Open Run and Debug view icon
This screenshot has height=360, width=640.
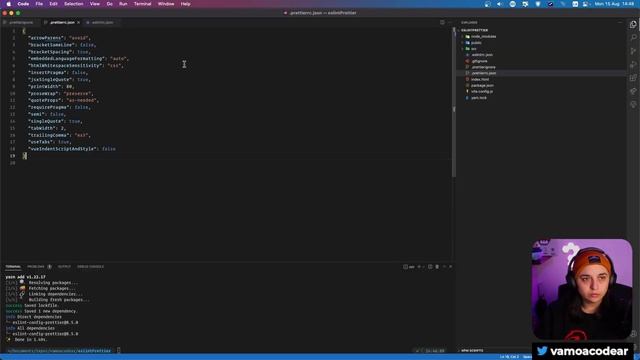633,64
